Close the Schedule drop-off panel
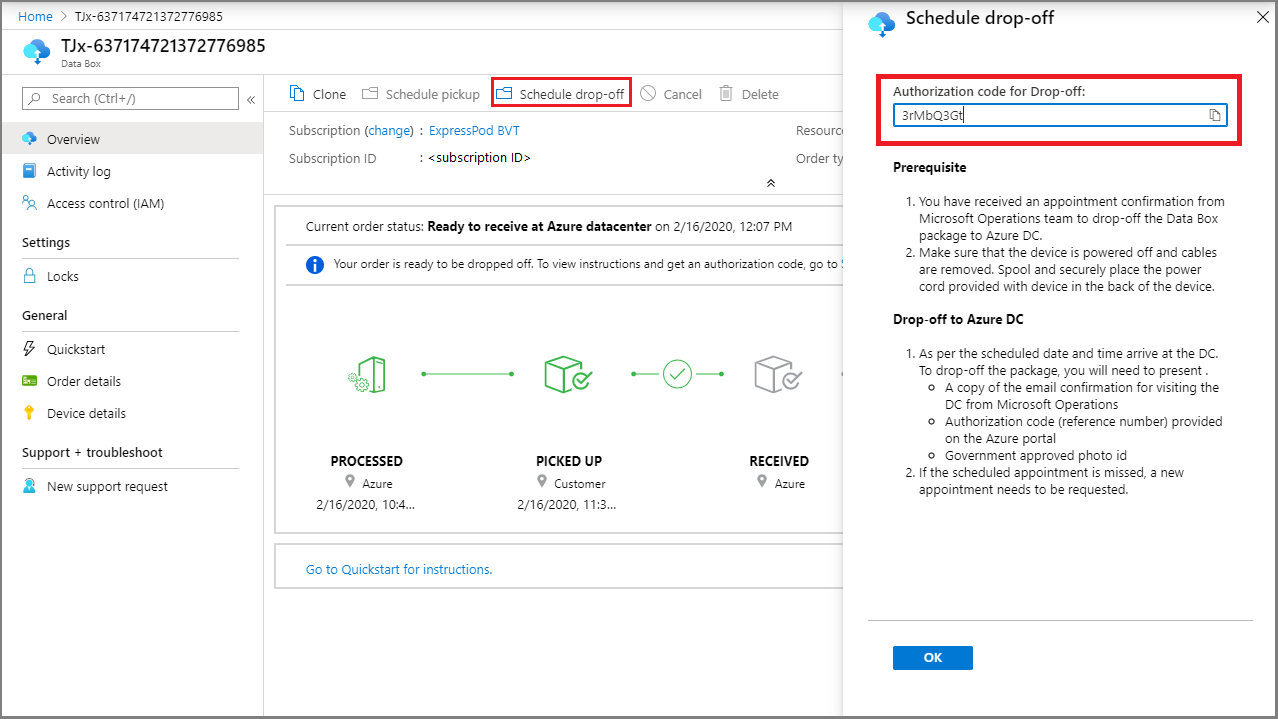This screenshot has width=1278, height=719. (1261, 18)
